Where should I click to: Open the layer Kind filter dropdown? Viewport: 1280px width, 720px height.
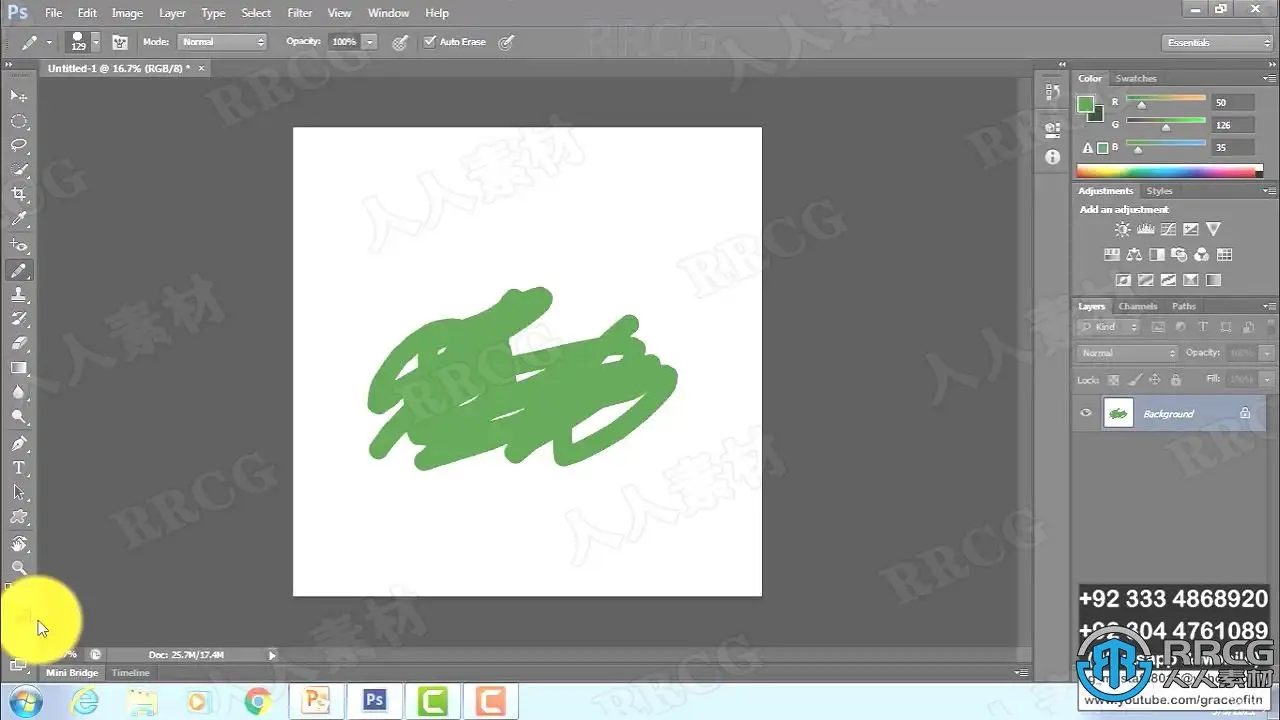coord(1109,327)
